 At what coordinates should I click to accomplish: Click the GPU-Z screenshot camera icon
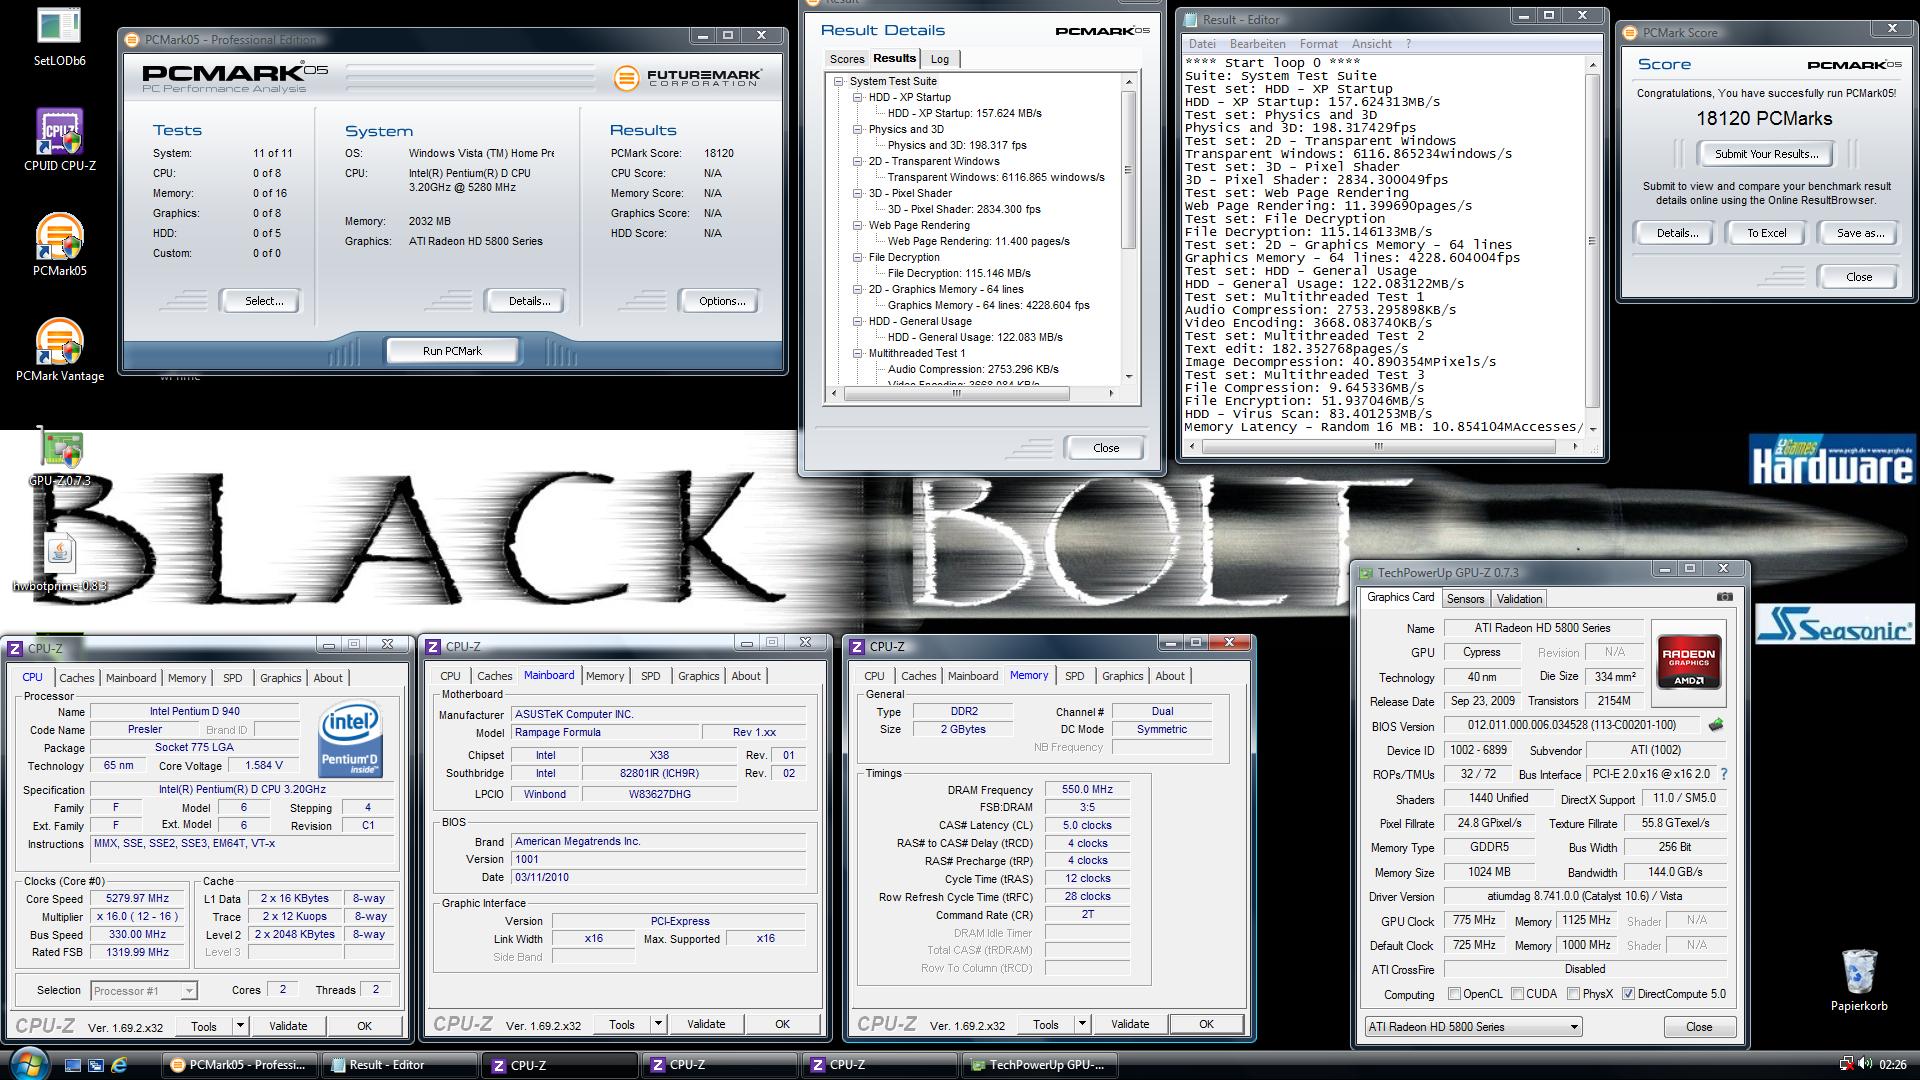pyautogui.click(x=1725, y=597)
